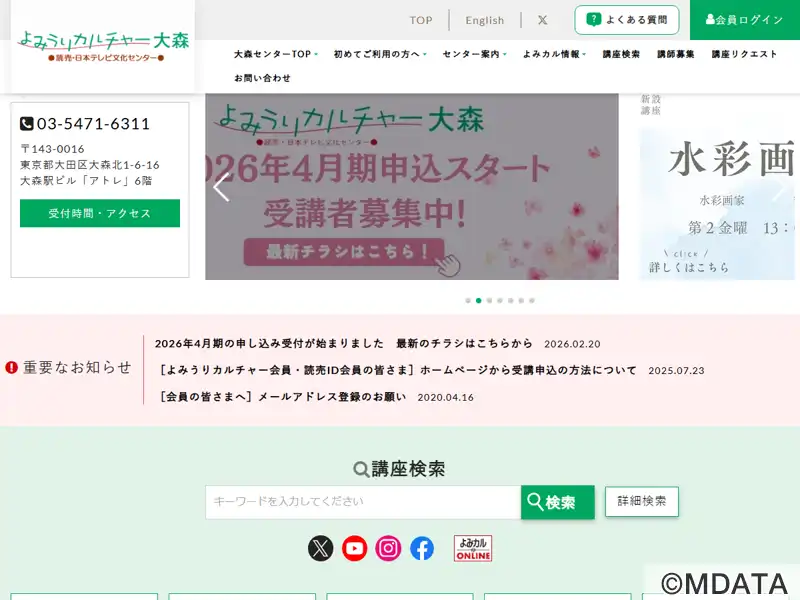Open 講座検索 nav item
800x600 pixels.
tap(621, 54)
